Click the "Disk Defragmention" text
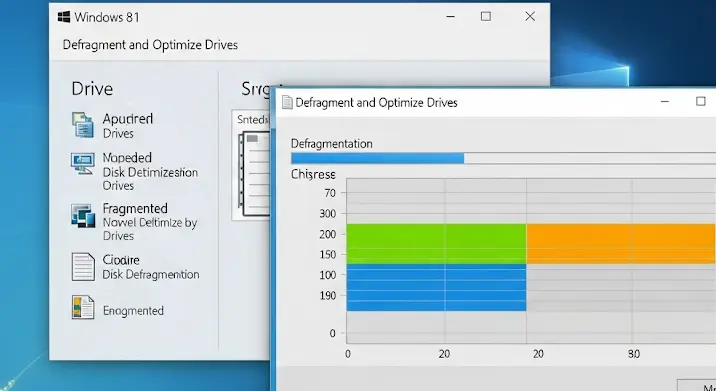 tap(151, 275)
